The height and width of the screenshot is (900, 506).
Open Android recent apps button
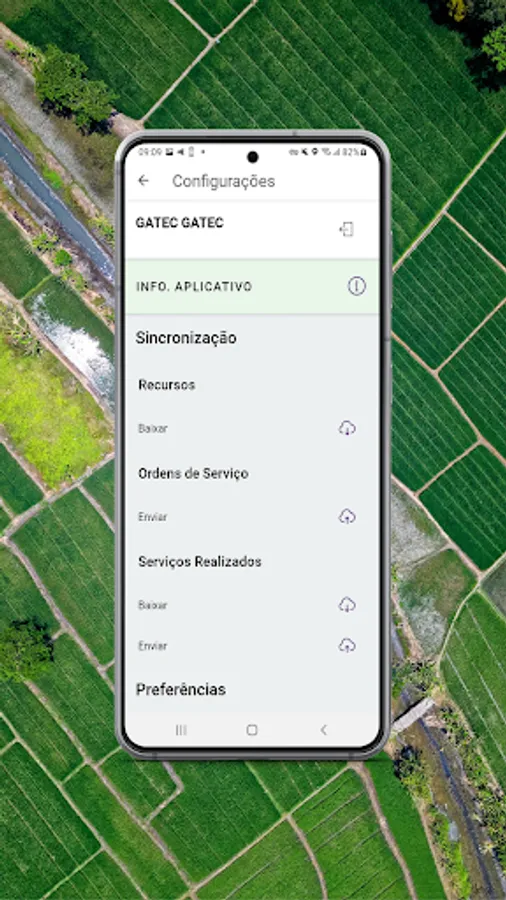(x=181, y=730)
